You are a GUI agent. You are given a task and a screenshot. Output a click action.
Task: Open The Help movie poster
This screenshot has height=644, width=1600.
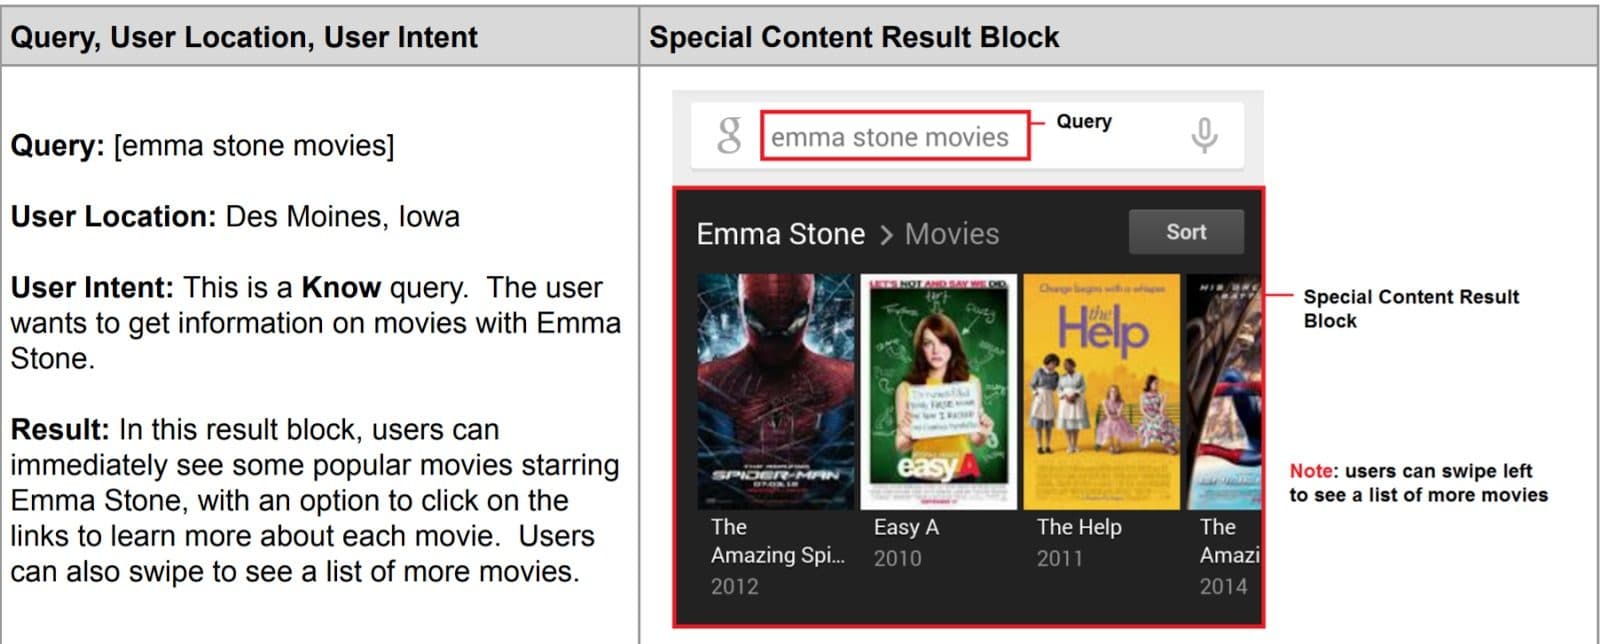coord(1102,391)
